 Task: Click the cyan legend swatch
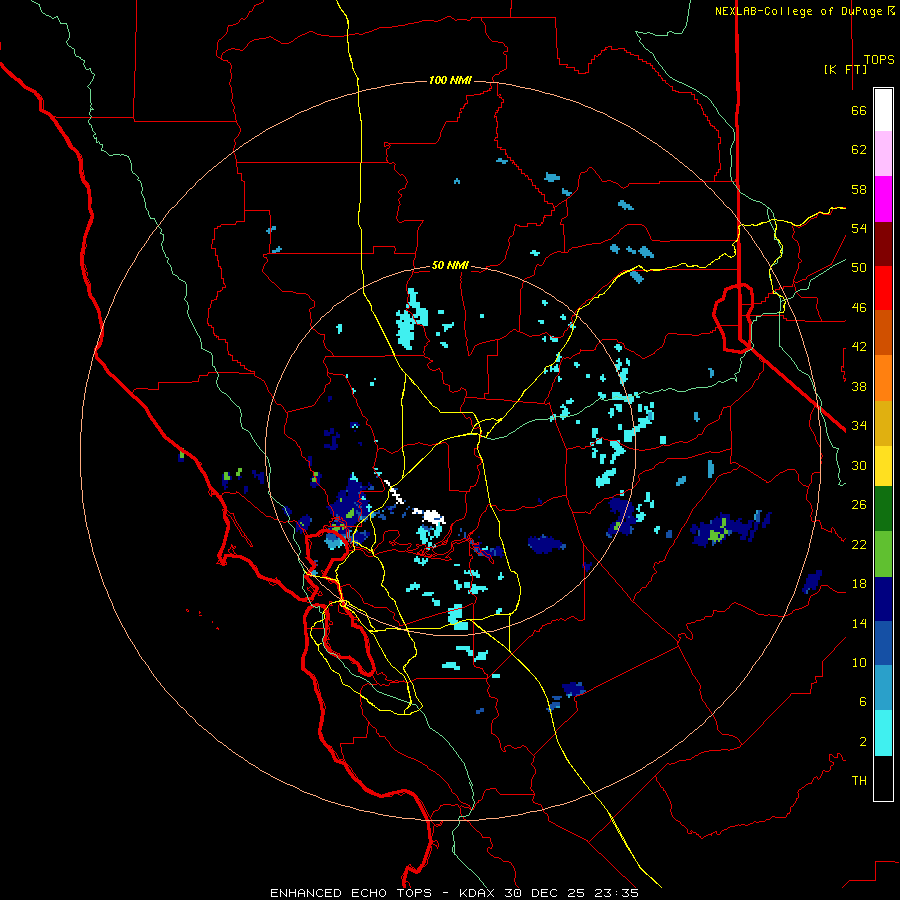[x=883, y=733]
